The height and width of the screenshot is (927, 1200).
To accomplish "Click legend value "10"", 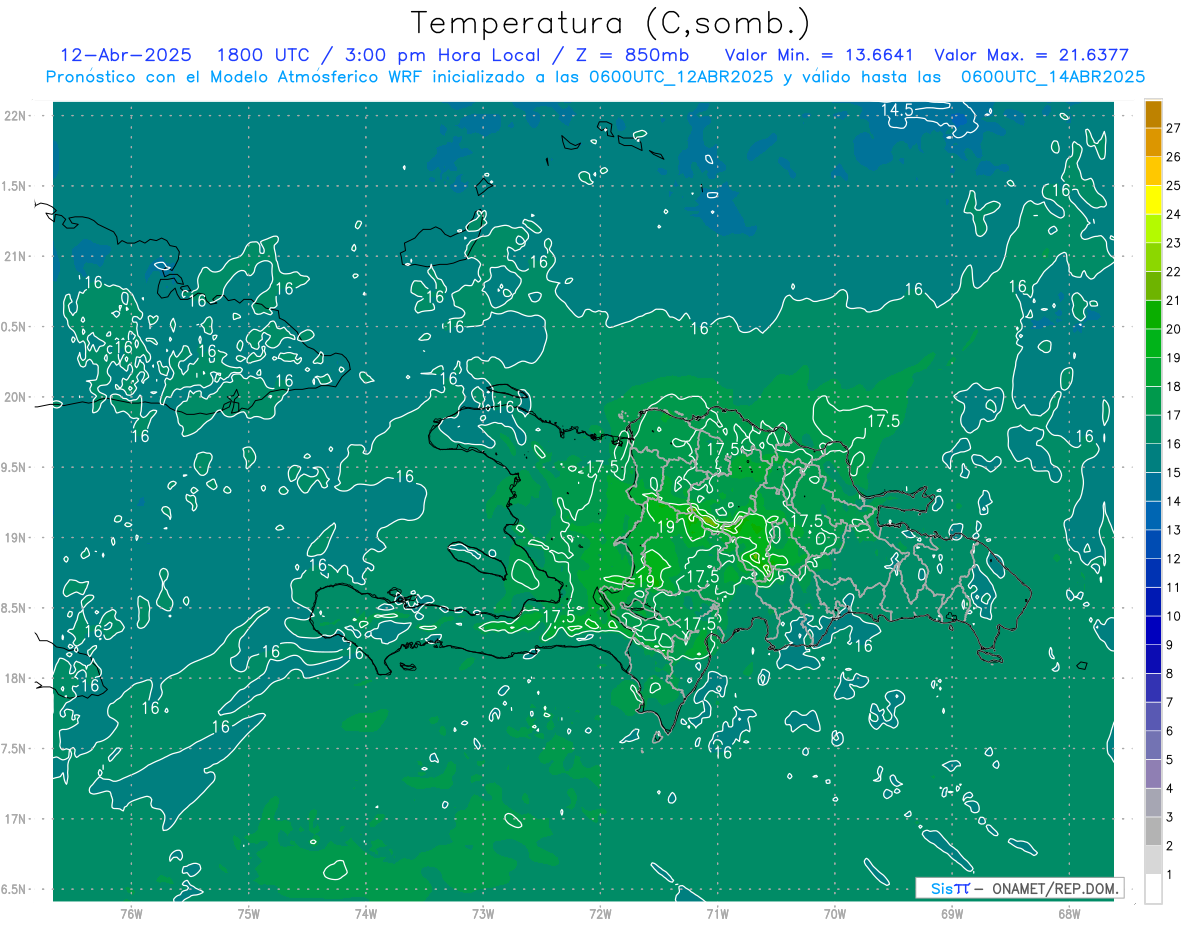I will coord(1174,616).
